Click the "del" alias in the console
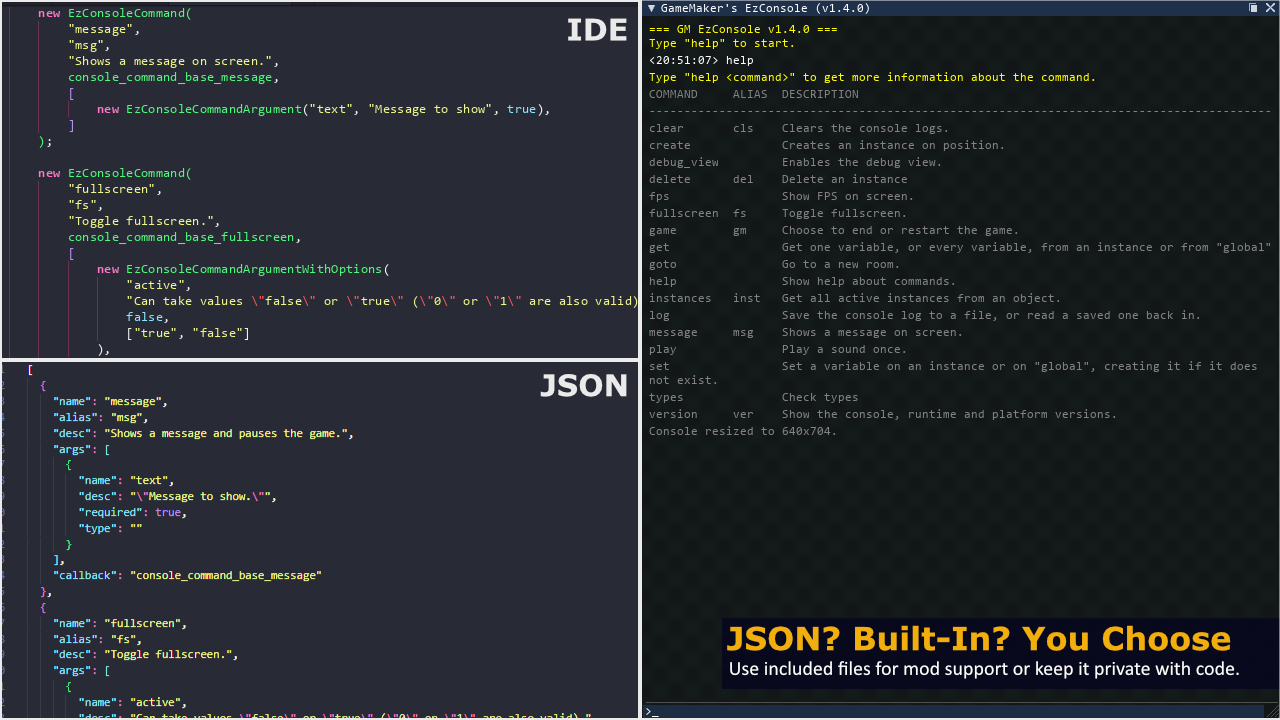 pyautogui.click(x=743, y=179)
